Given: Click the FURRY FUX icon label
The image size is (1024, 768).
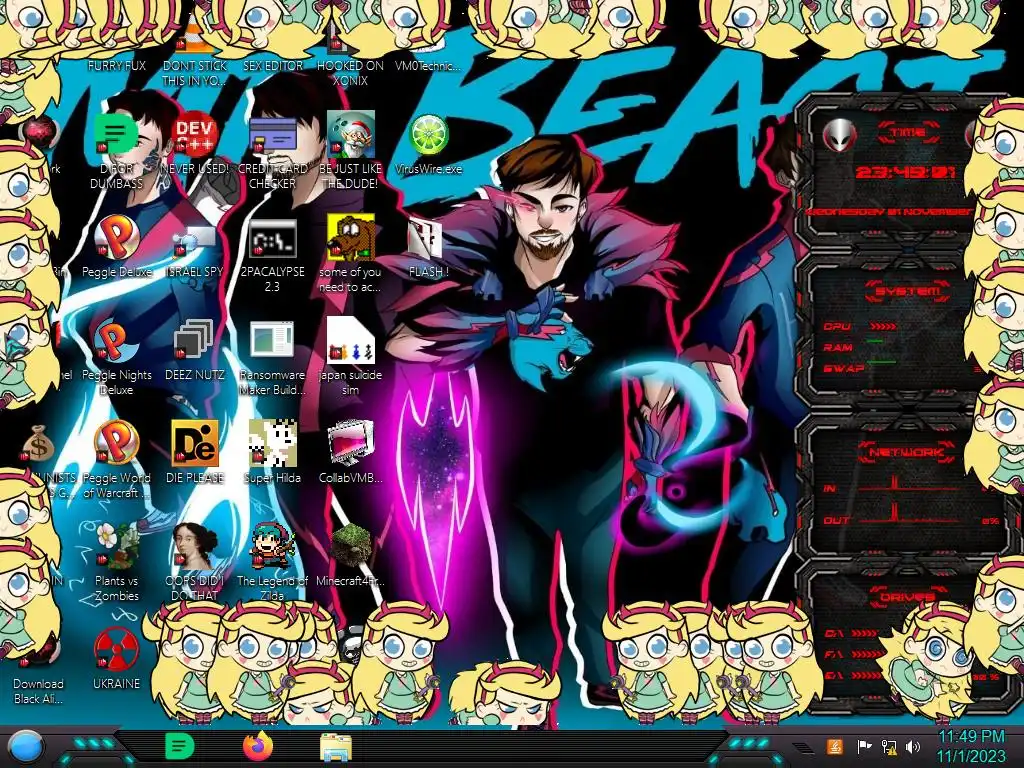Looking at the screenshot, I should click(116, 65).
